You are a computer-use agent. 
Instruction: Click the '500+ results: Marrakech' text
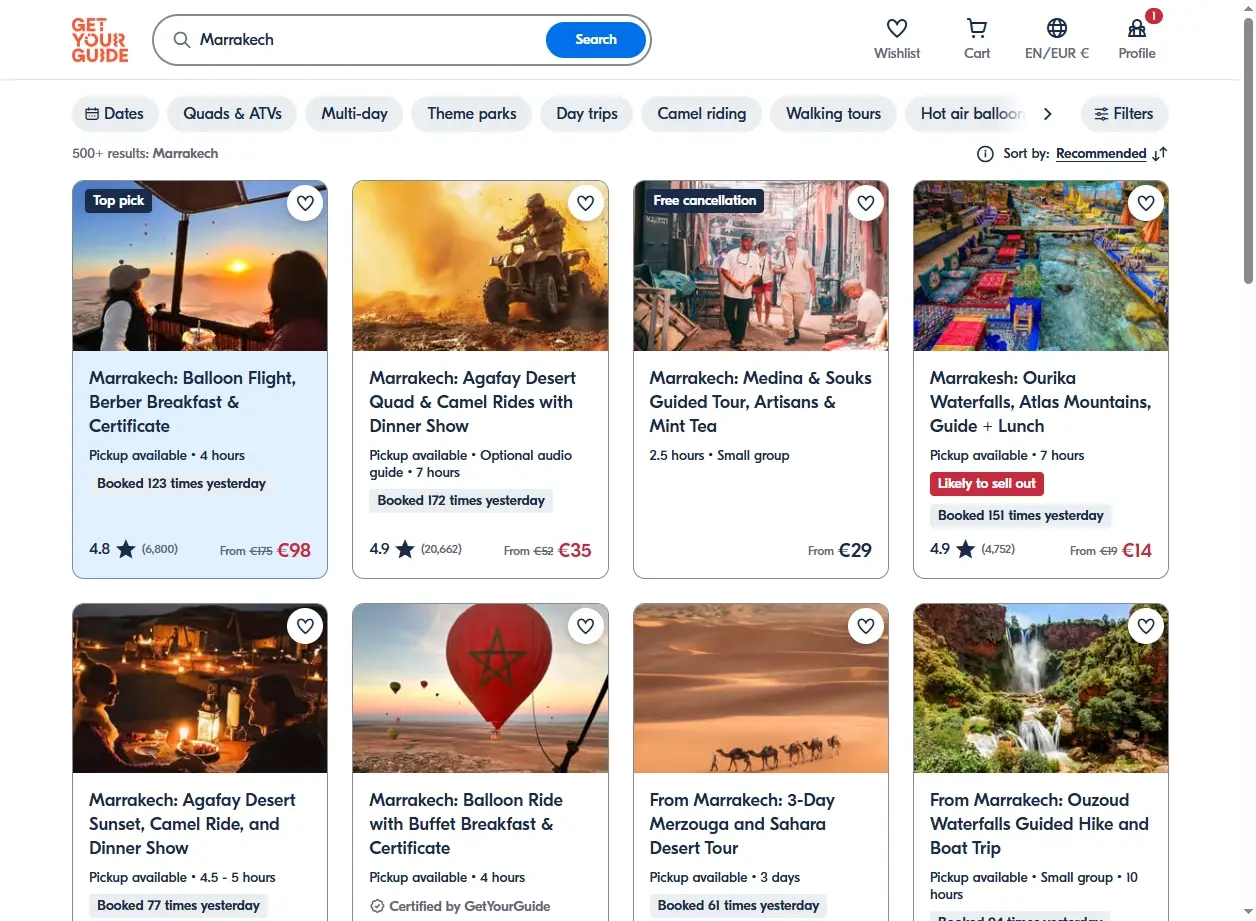[145, 154]
